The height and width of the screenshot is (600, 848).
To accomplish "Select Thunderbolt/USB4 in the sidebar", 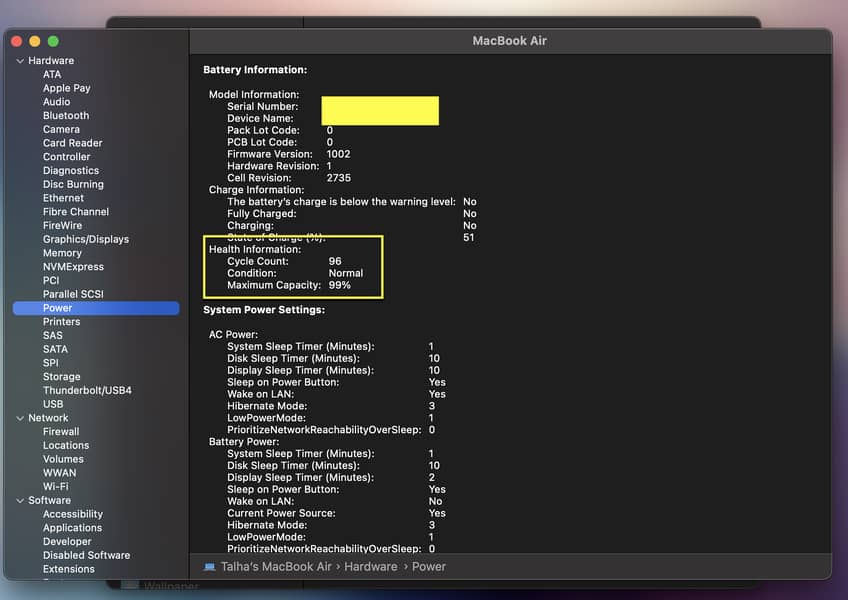I will pyautogui.click(x=87, y=391).
